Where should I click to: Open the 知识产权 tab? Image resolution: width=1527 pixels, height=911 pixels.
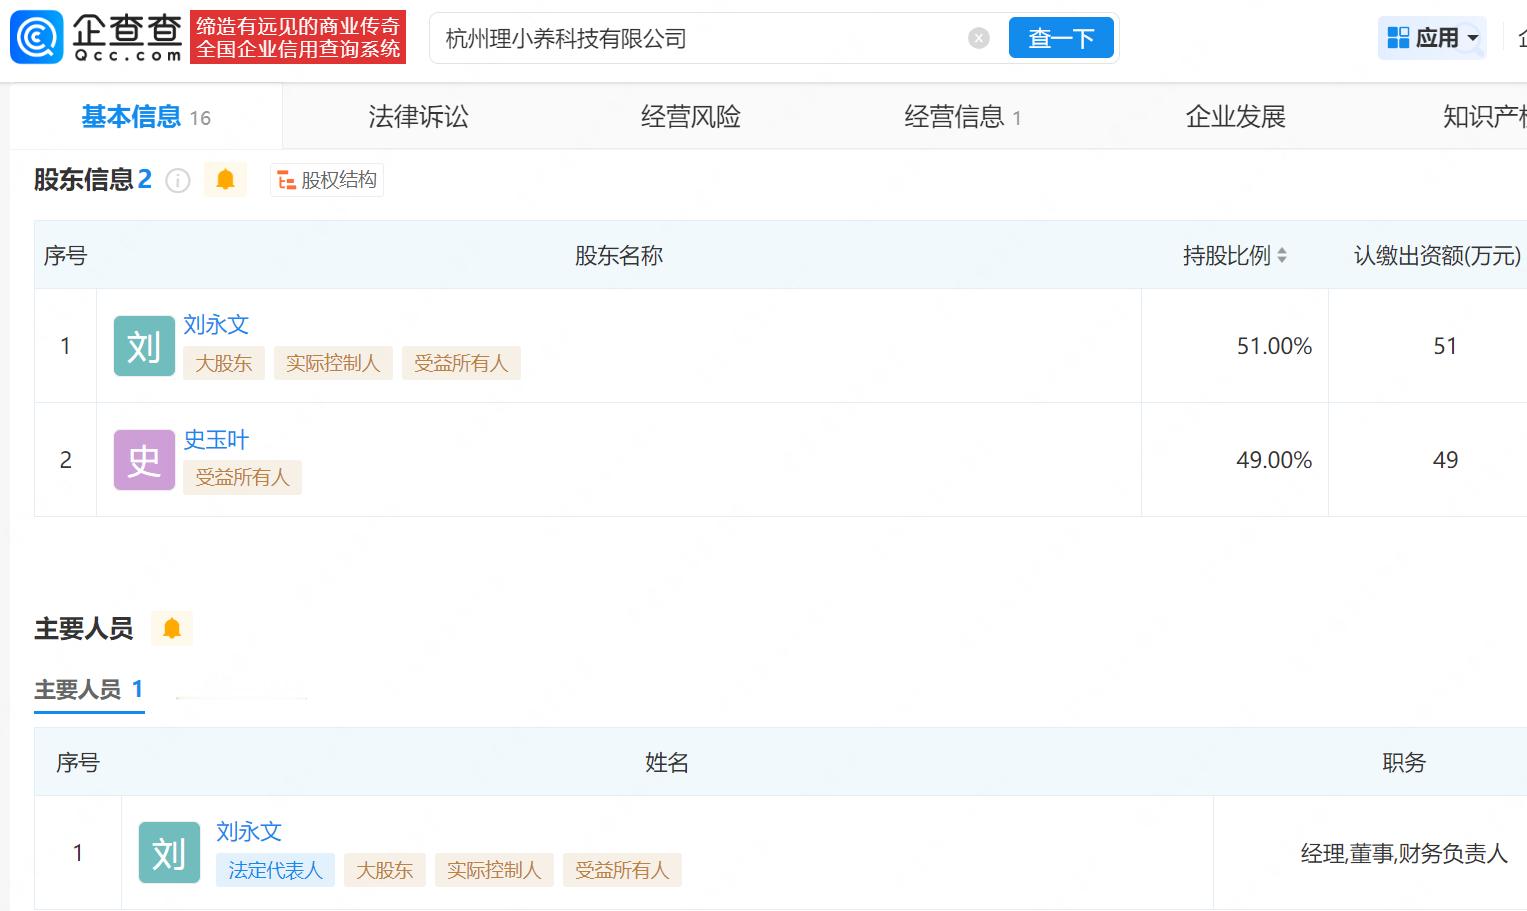[1484, 117]
